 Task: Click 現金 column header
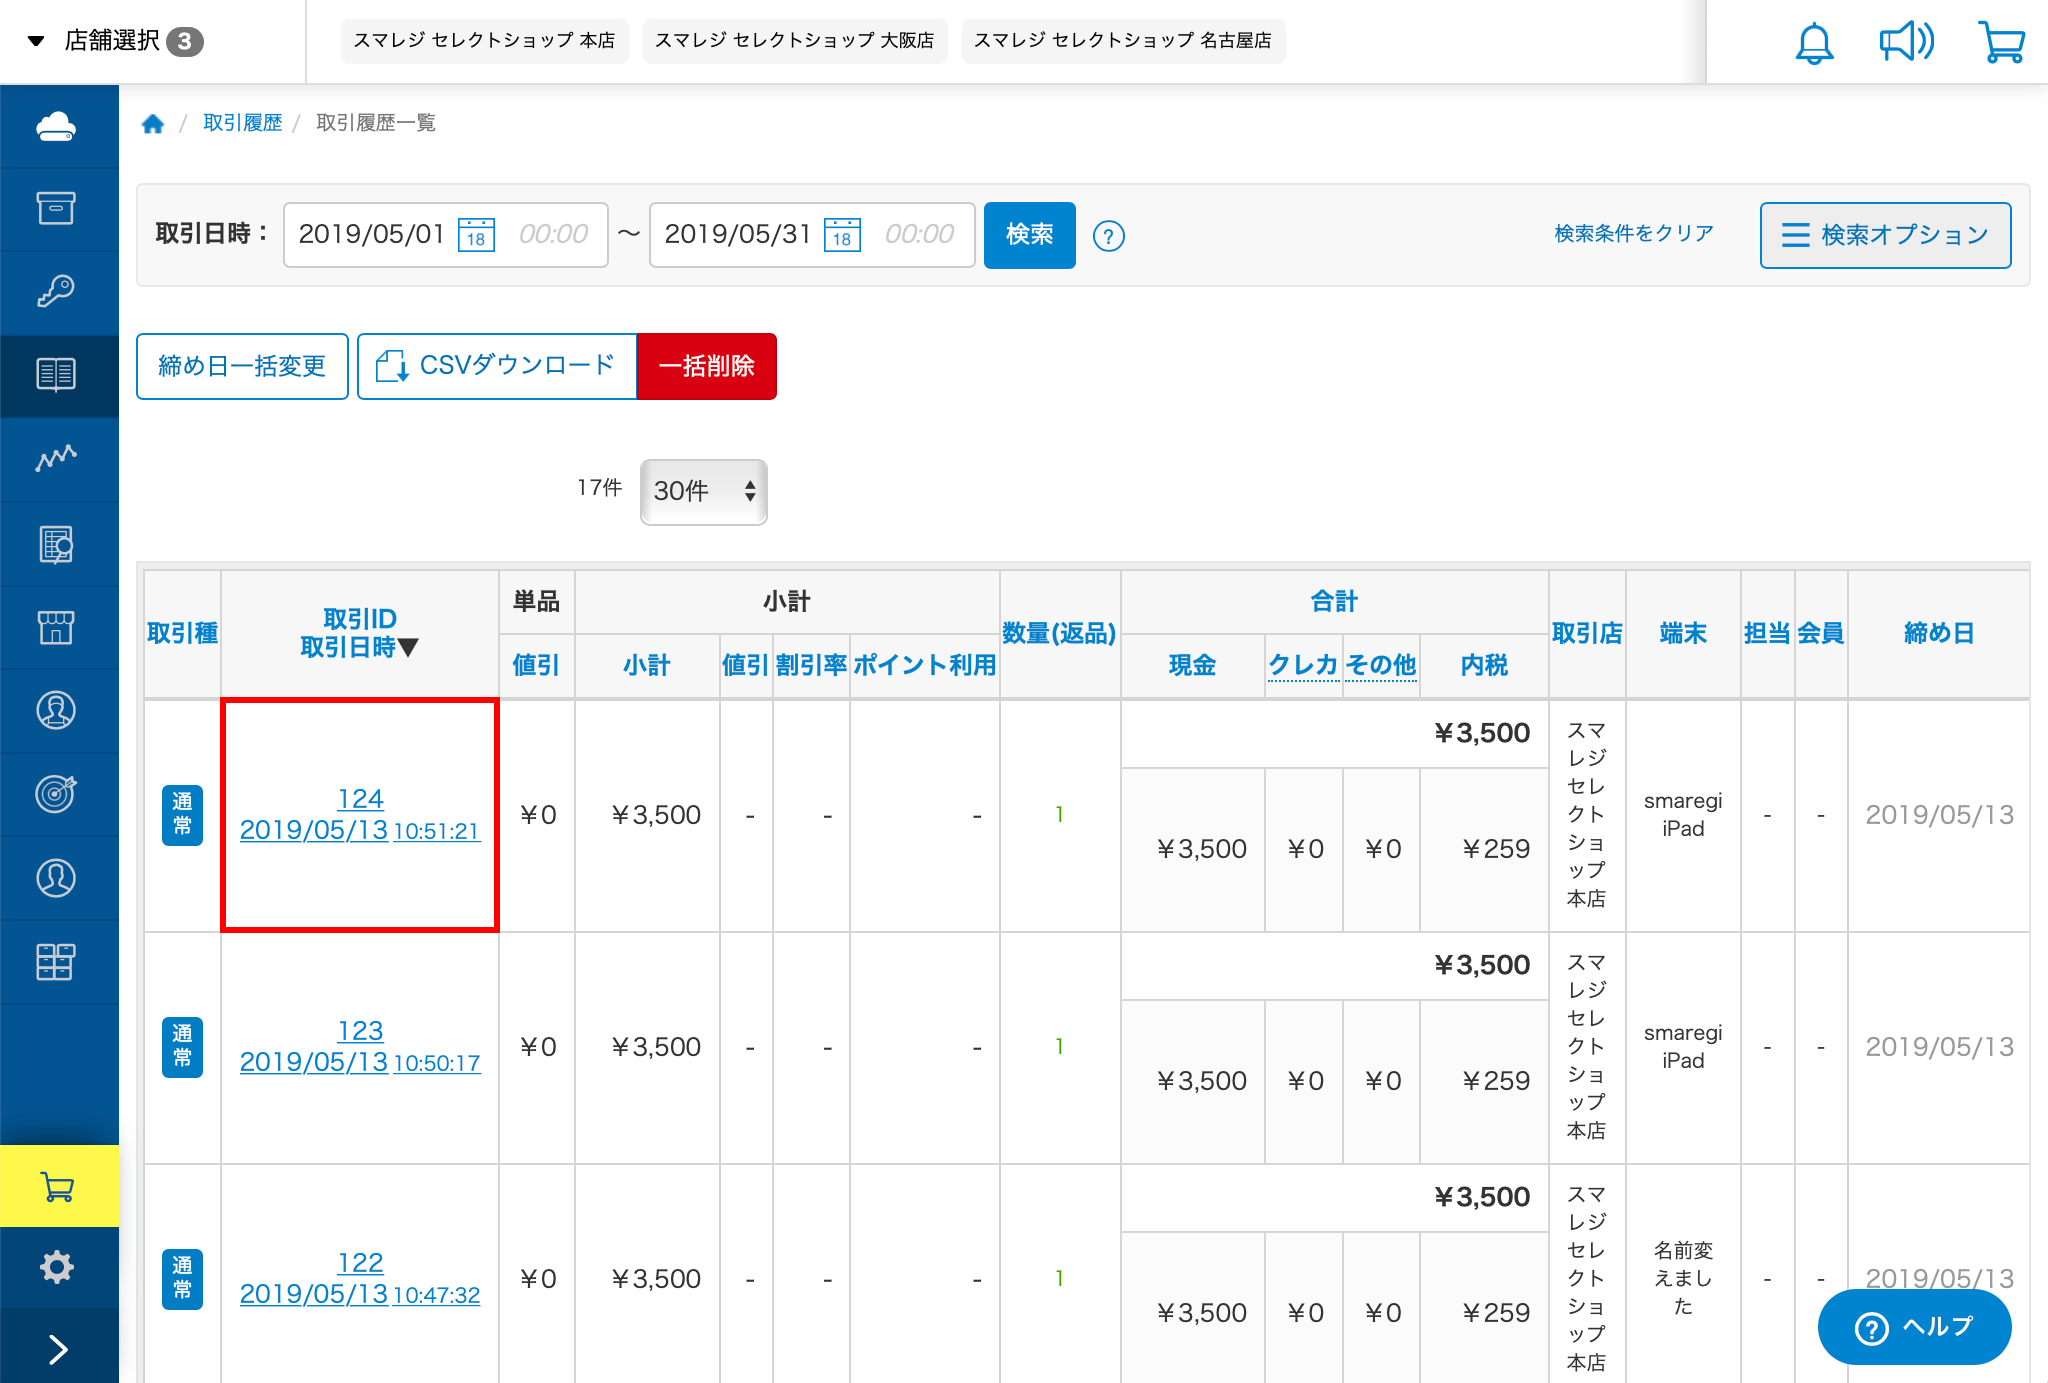pyautogui.click(x=1192, y=665)
